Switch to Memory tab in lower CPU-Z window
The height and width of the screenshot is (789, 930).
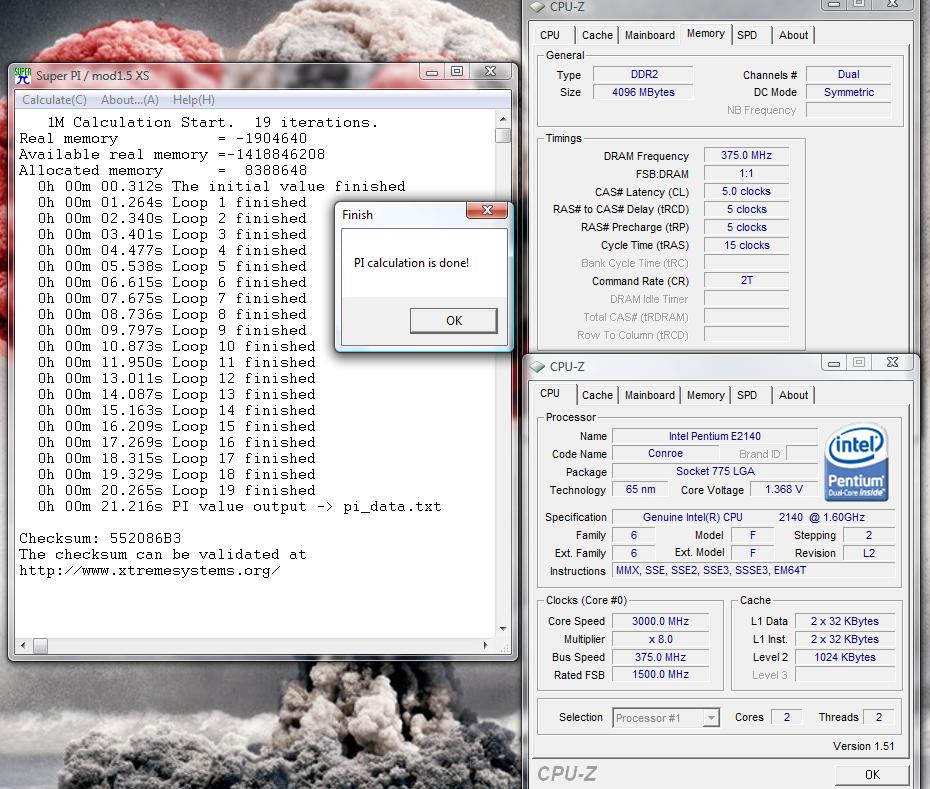click(x=705, y=395)
